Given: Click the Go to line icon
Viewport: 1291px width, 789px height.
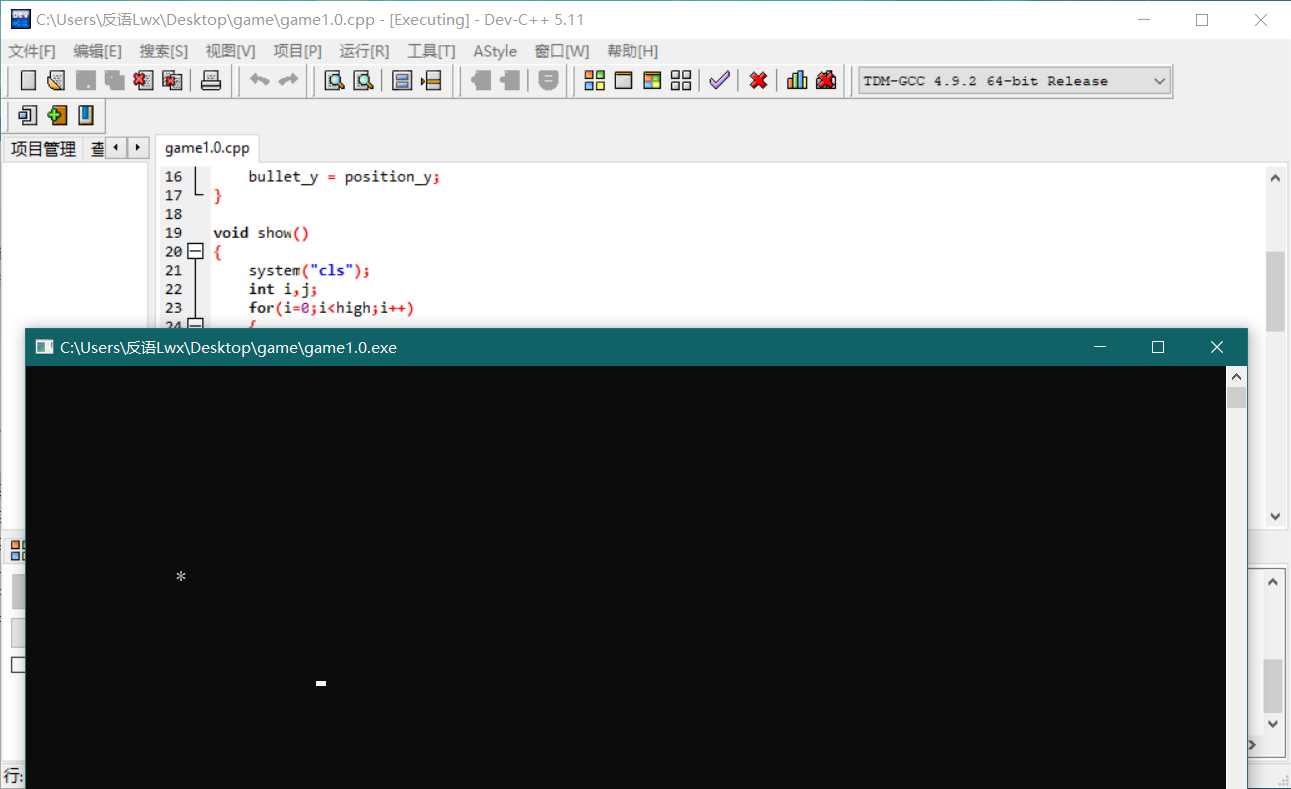Looking at the screenshot, I should [432, 81].
